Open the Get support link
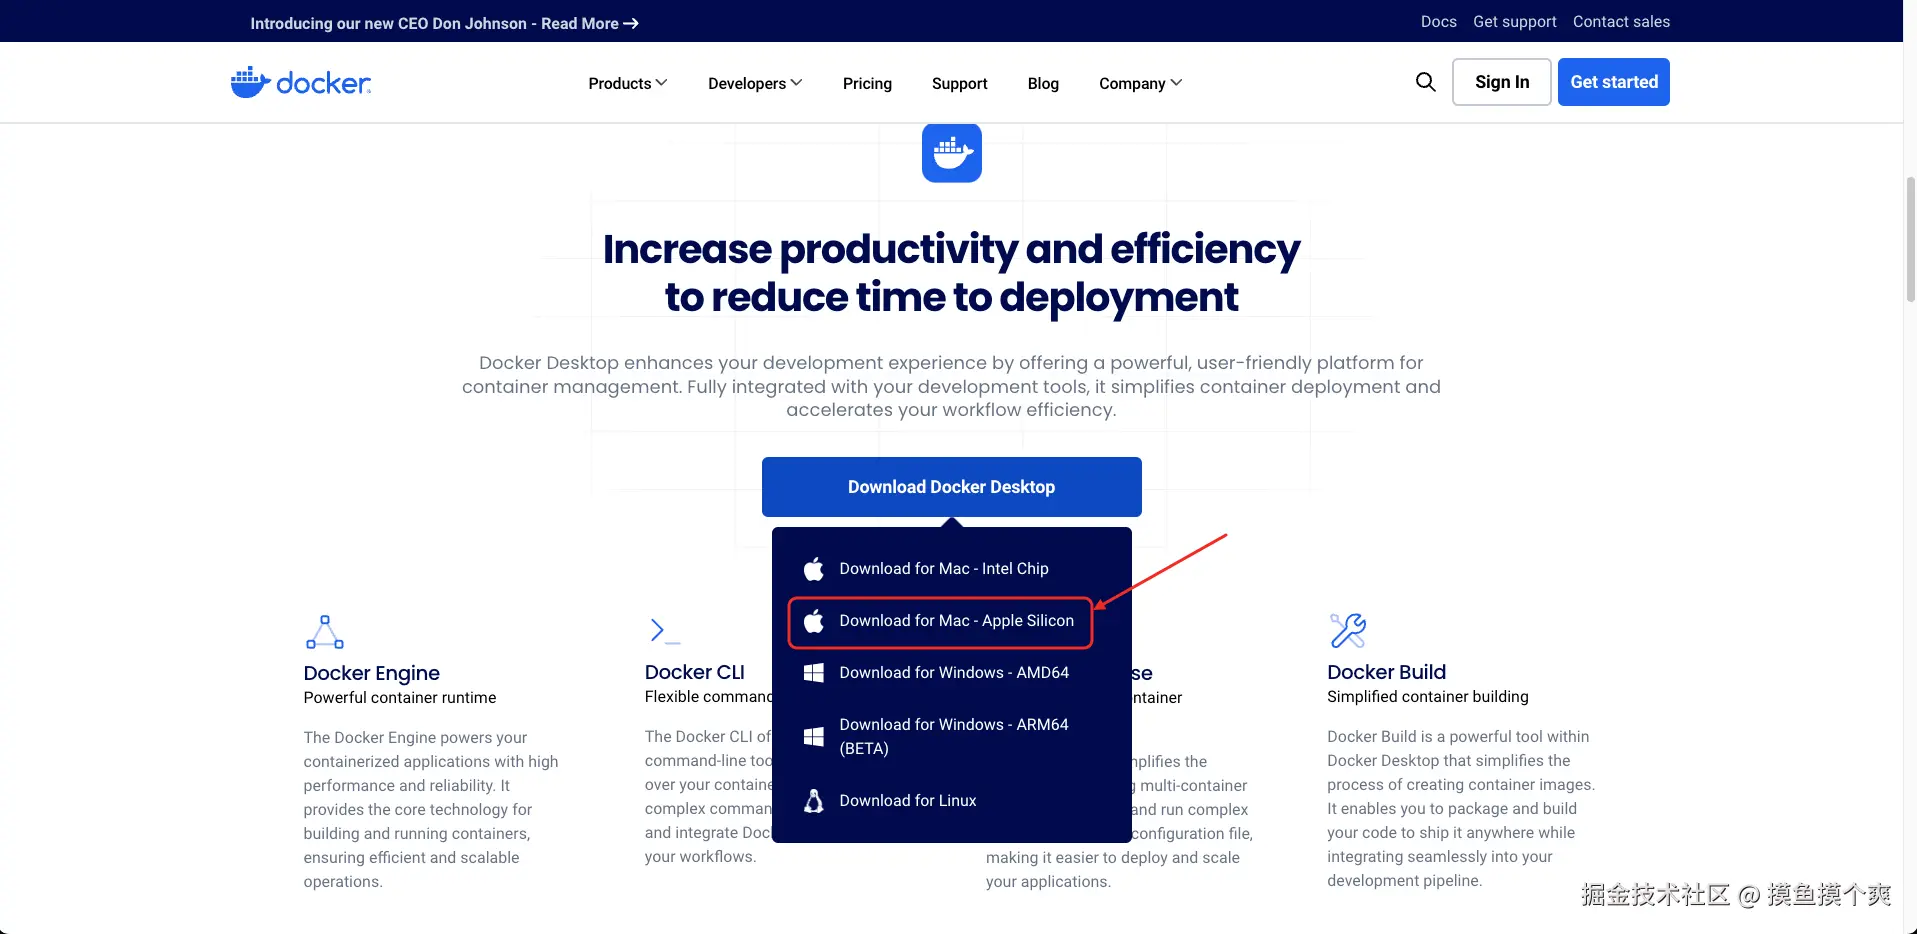The width and height of the screenshot is (1917, 934). (x=1515, y=21)
